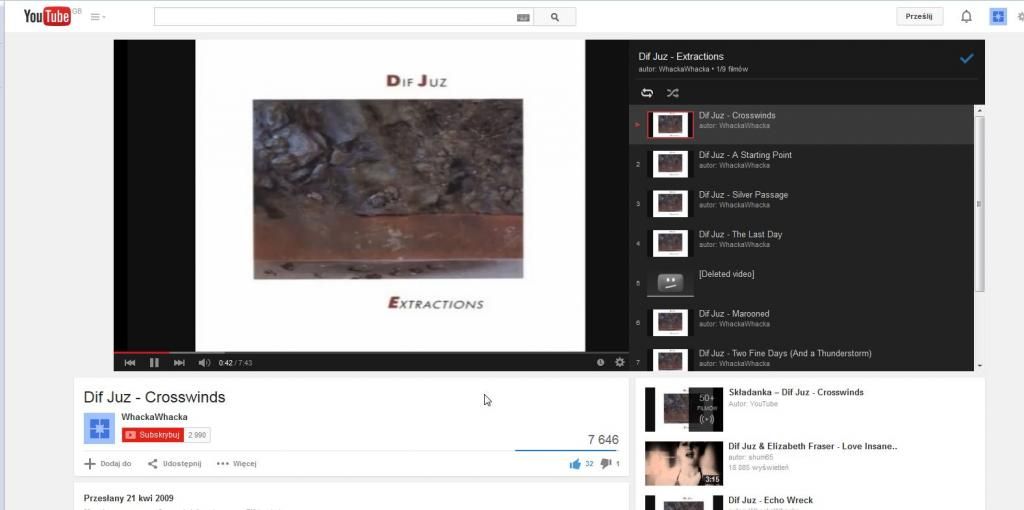
Task: Toggle playlist repeat icon
Action: 647,93
